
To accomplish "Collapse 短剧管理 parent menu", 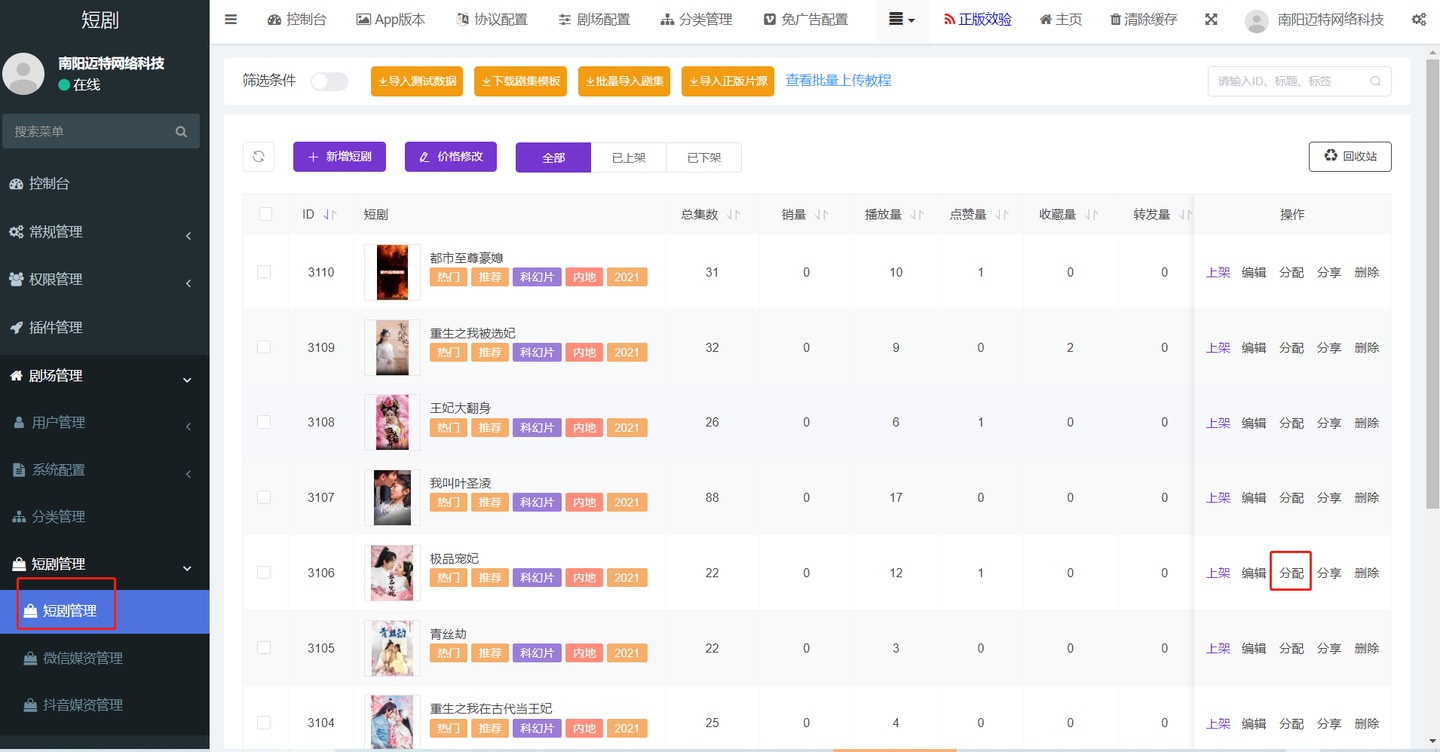I will coord(104,564).
